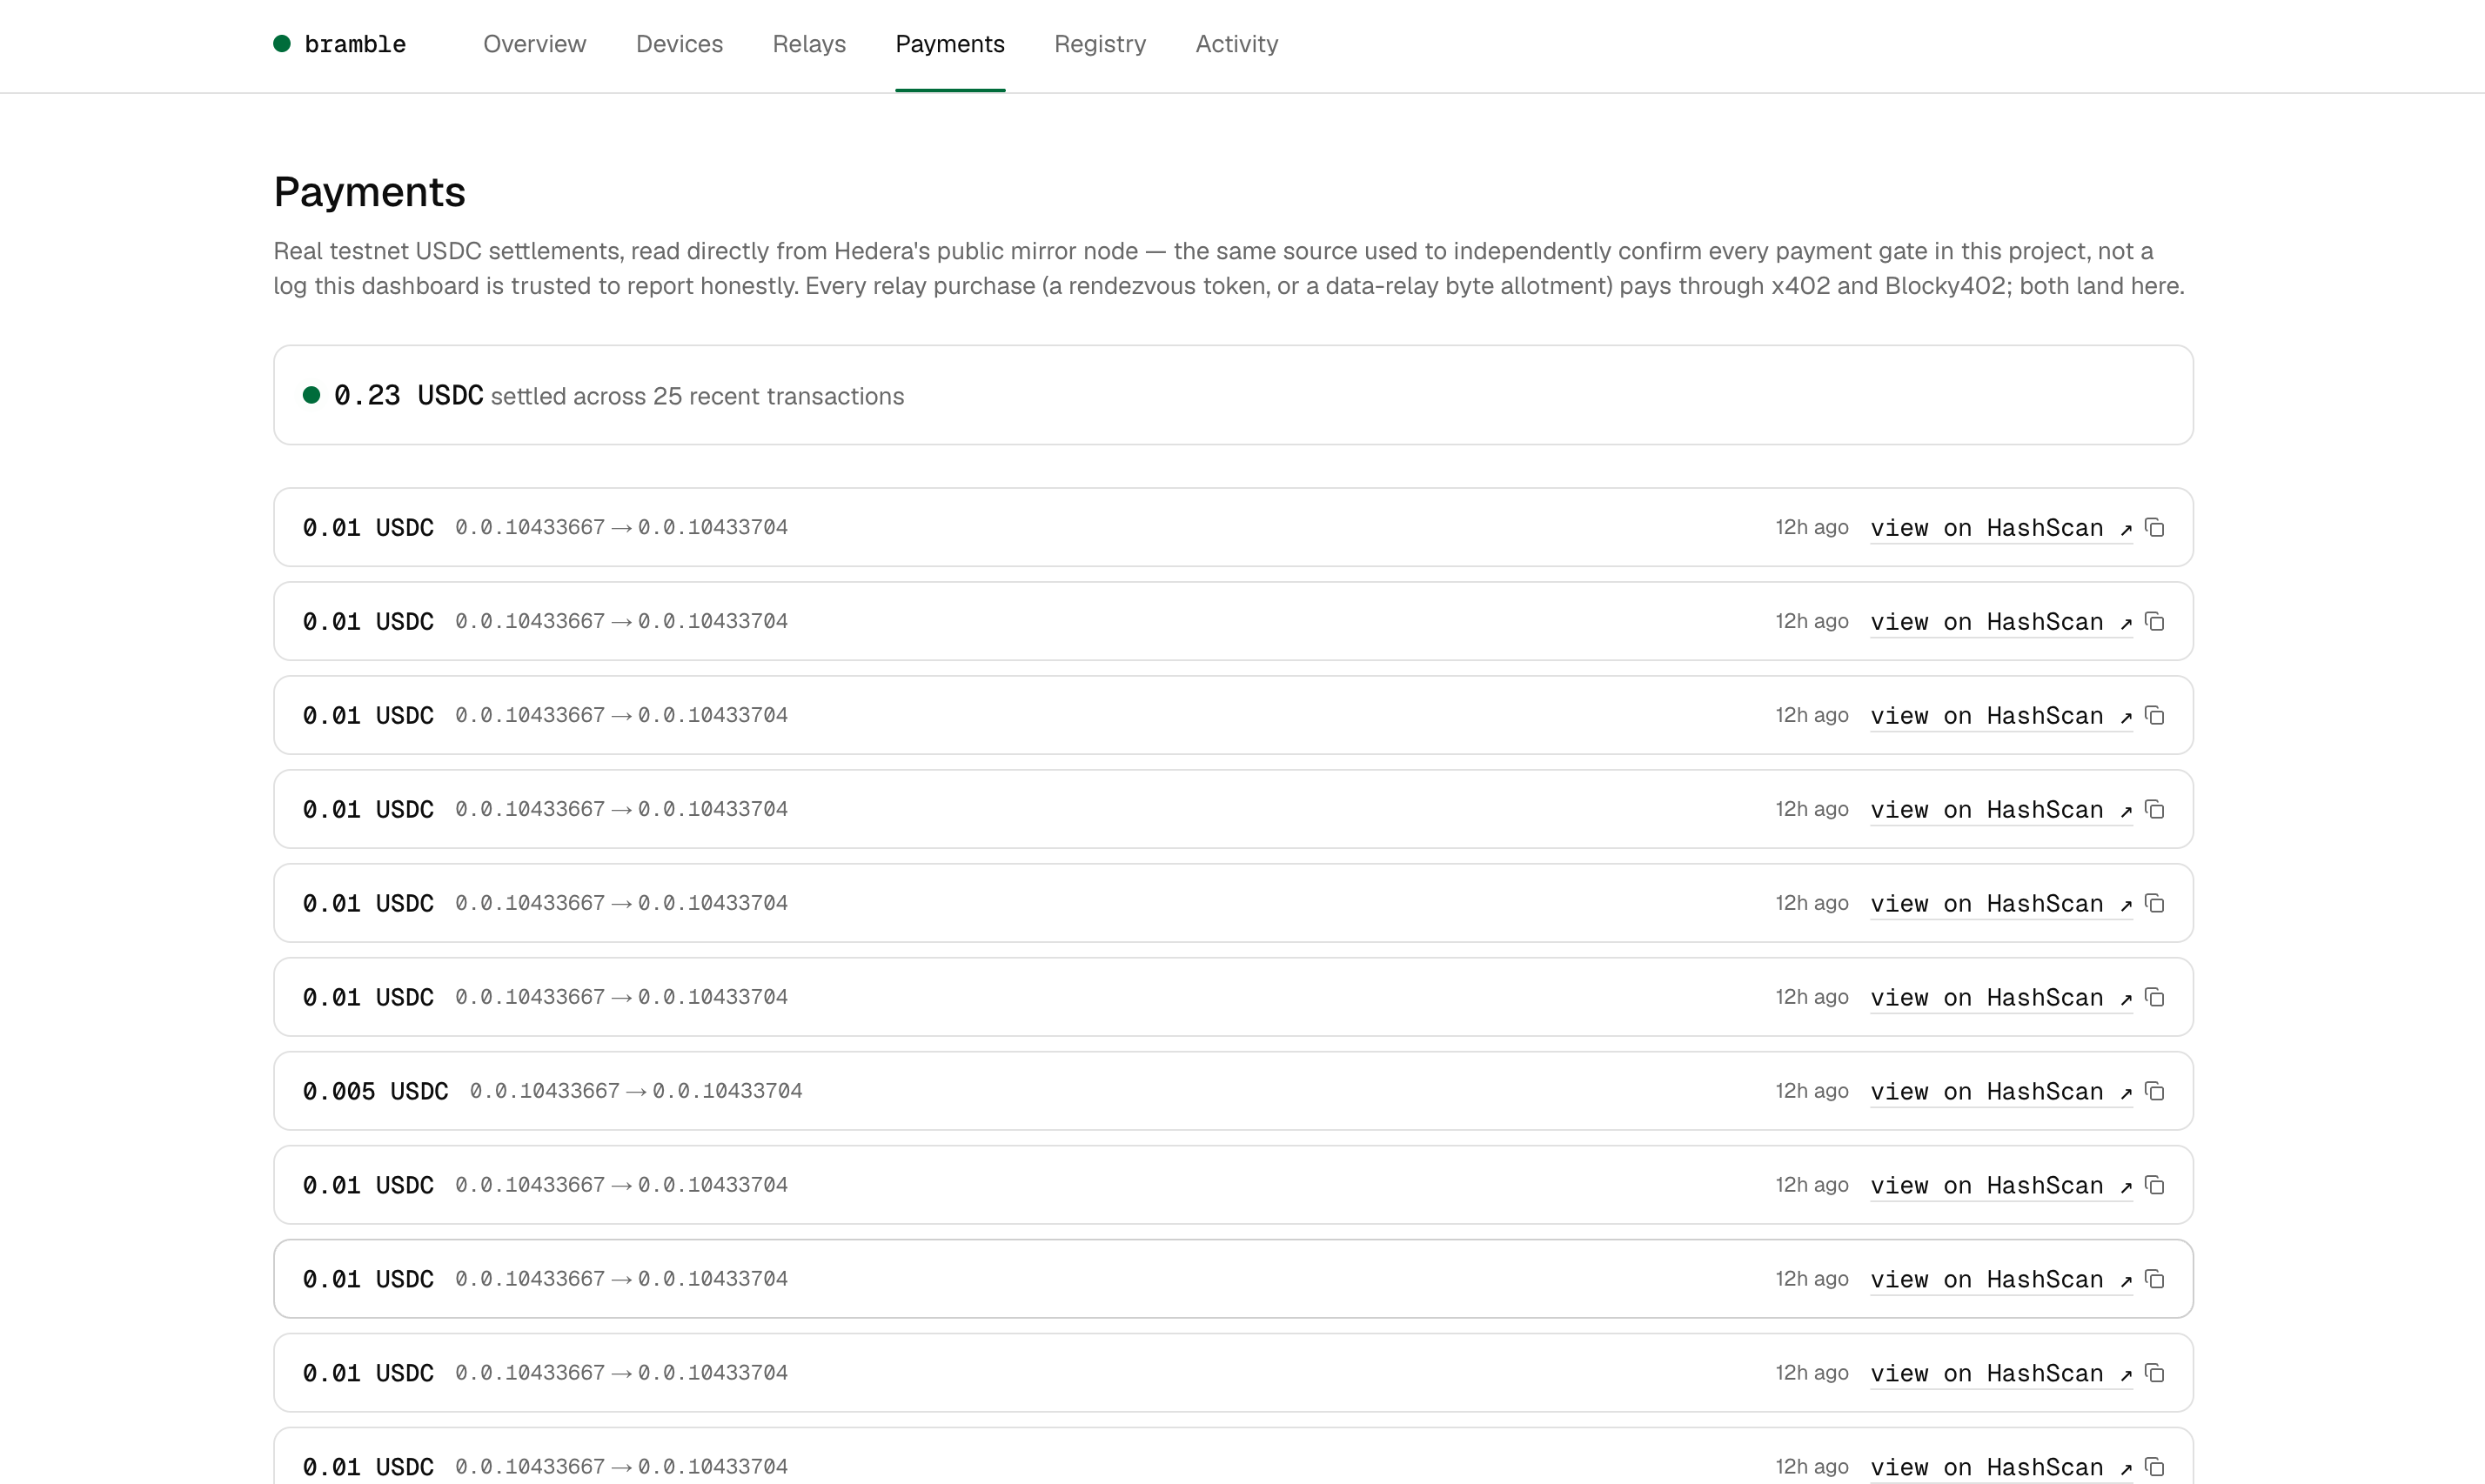Copy transaction ID in the bottom cut-off row
The image size is (2485, 1484).
(2155, 1467)
